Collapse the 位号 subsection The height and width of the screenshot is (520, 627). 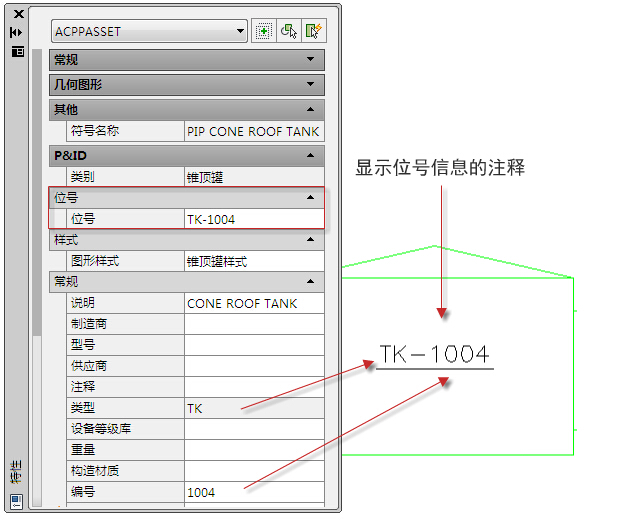[311, 198]
